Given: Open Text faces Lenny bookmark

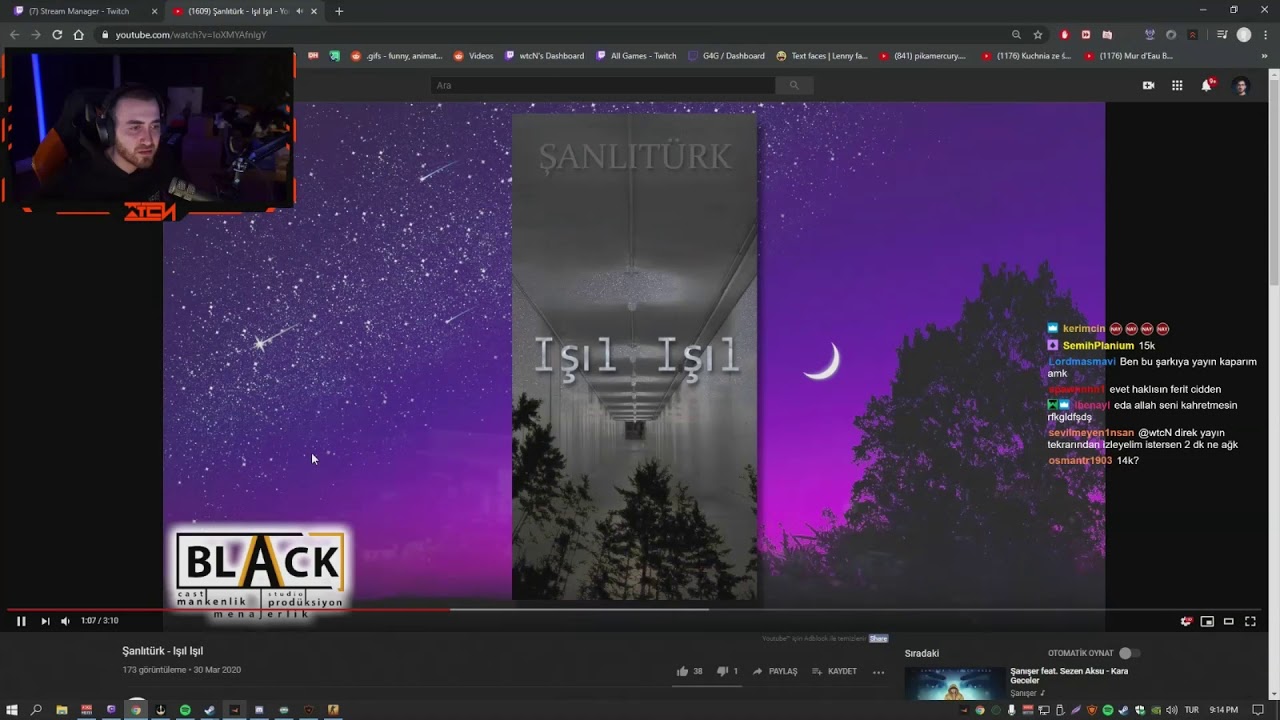Looking at the screenshot, I should (822, 56).
